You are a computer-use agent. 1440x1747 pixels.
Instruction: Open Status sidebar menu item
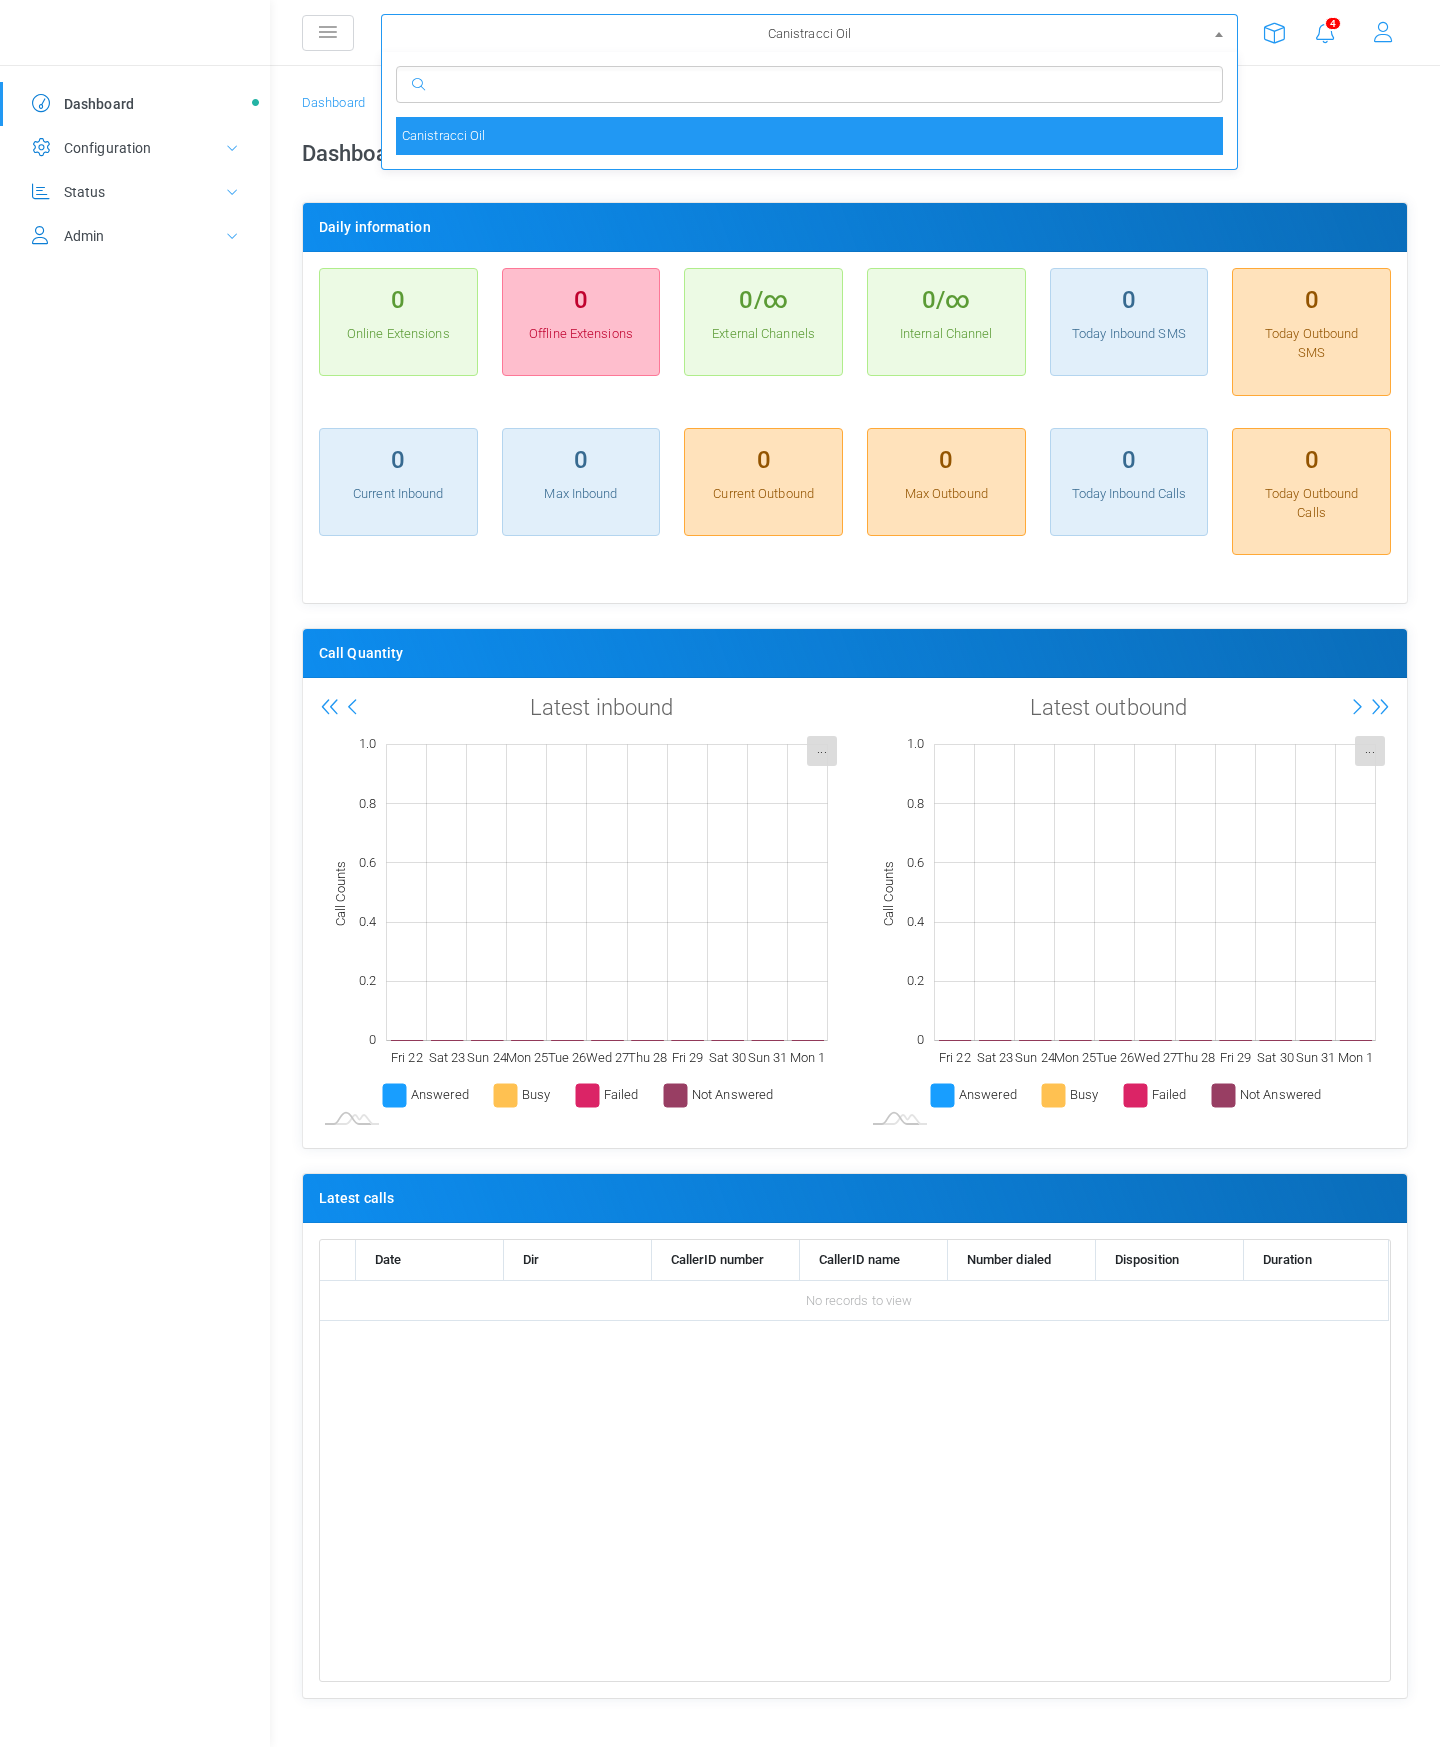[135, 192]
